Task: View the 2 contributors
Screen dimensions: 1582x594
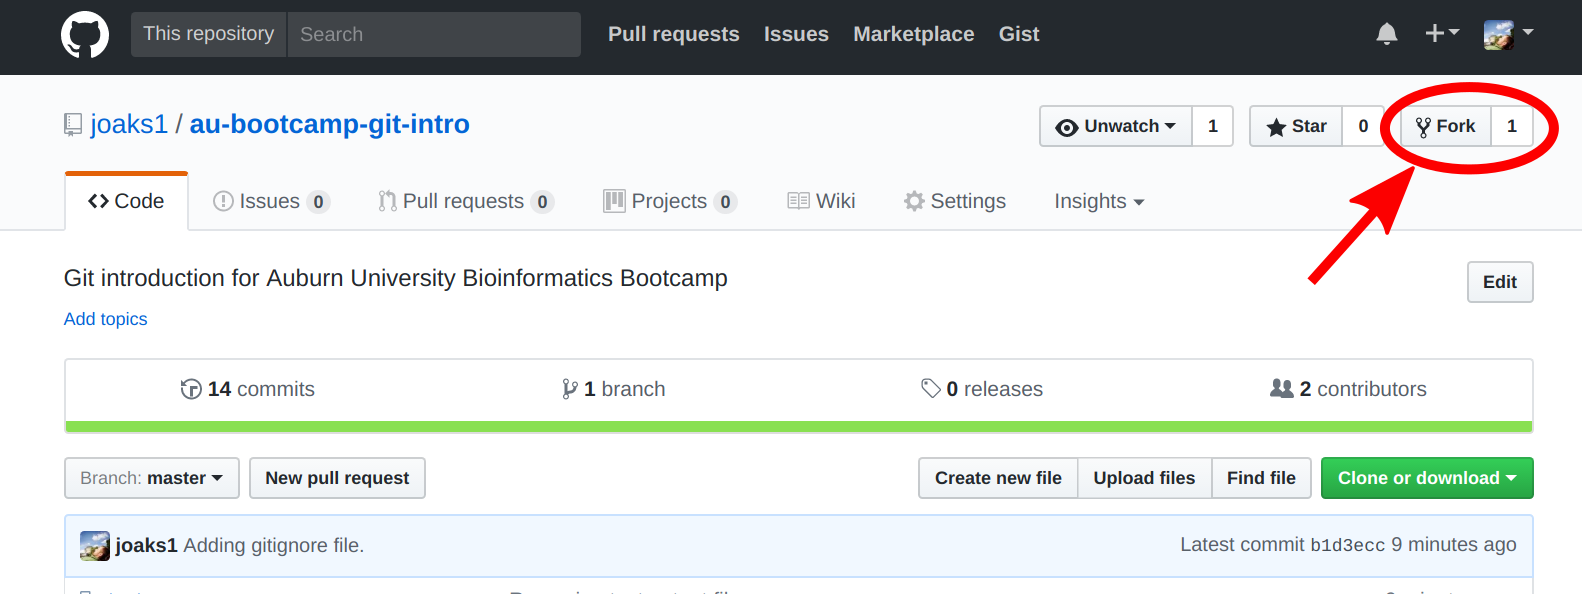Action: tap(1348, 389)
